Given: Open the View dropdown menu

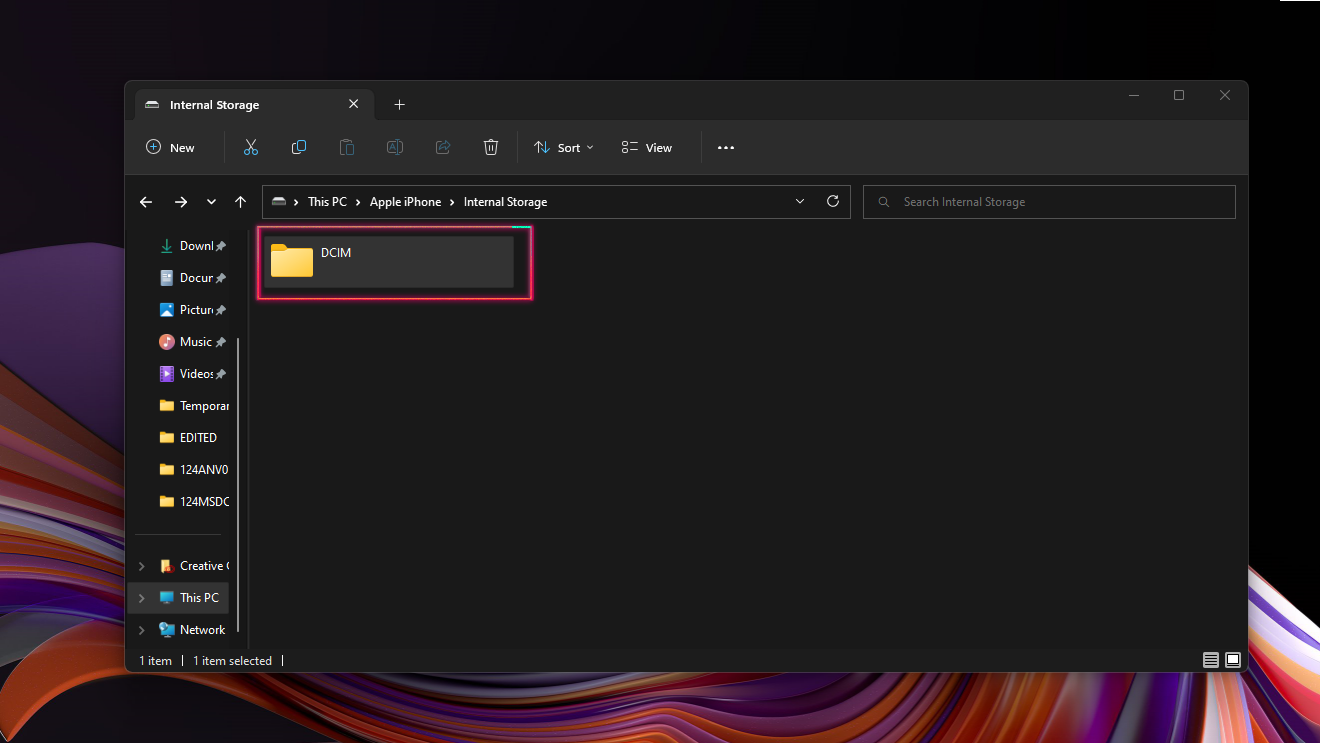Looking at the screenshot, I should tap(647, 148).
